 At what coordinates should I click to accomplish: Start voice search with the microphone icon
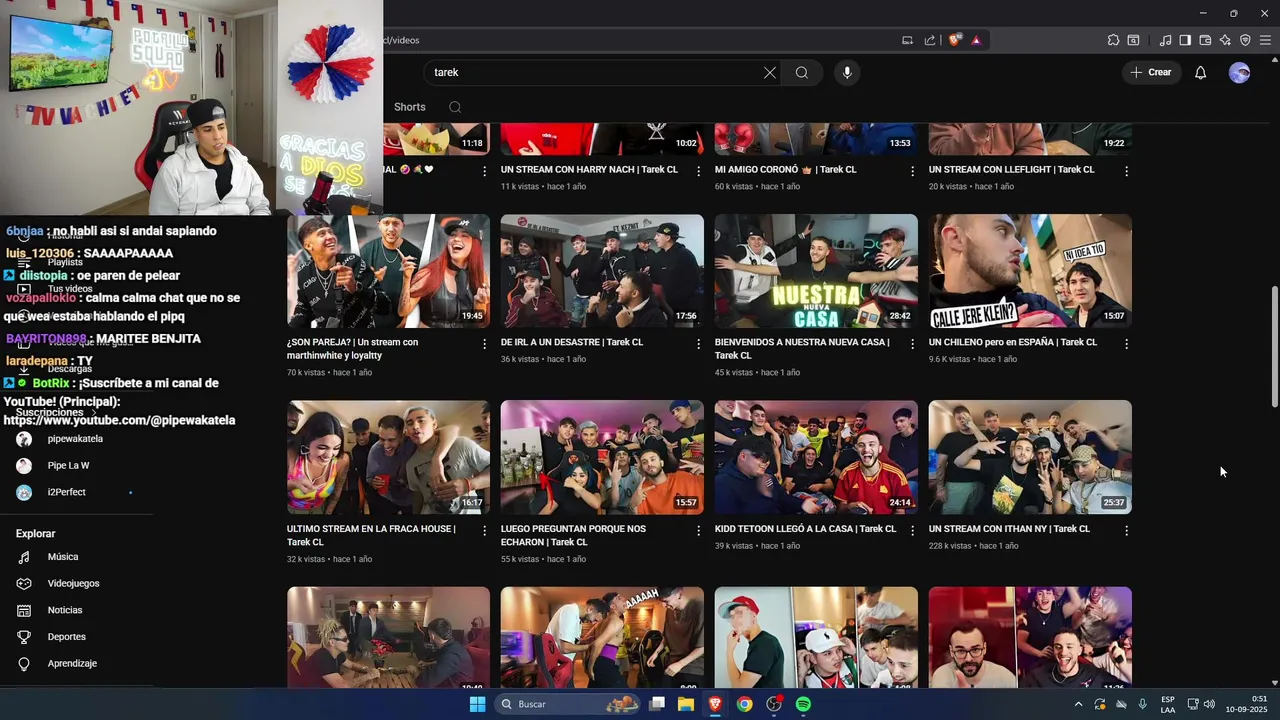(847, 72)
